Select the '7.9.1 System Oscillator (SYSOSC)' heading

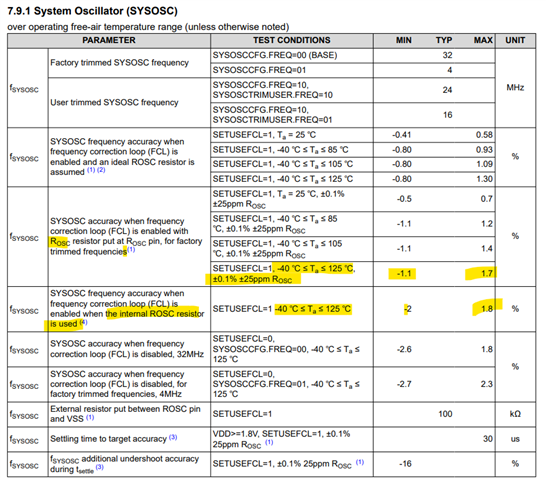[x=93, y=11]
